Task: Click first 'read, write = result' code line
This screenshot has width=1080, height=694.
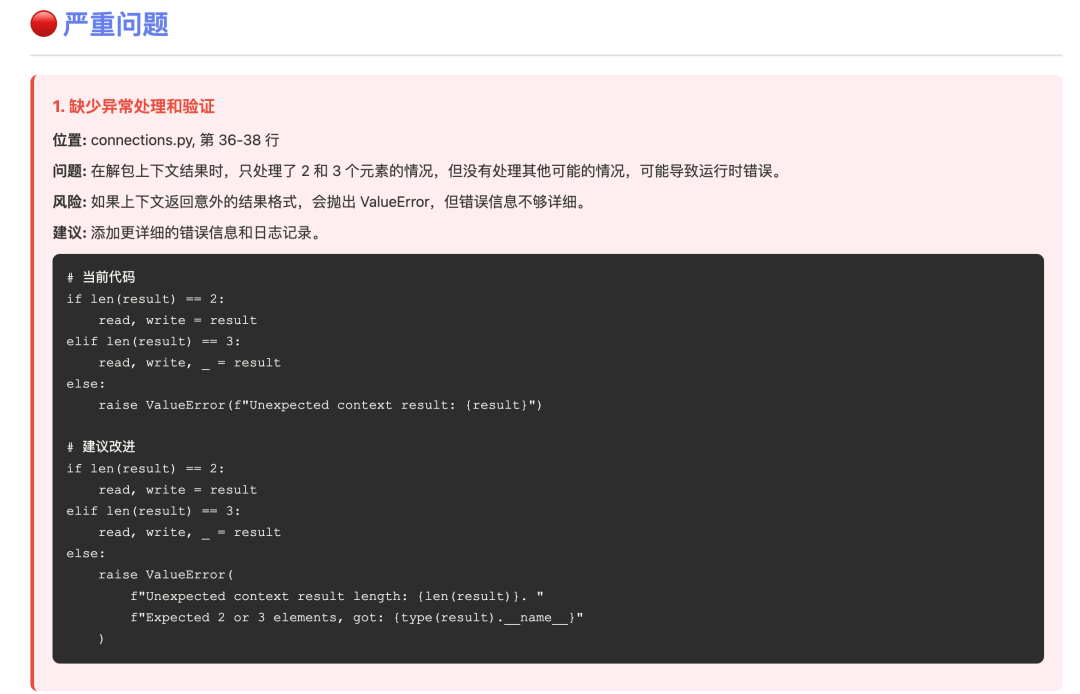Action: coord(177,320)
